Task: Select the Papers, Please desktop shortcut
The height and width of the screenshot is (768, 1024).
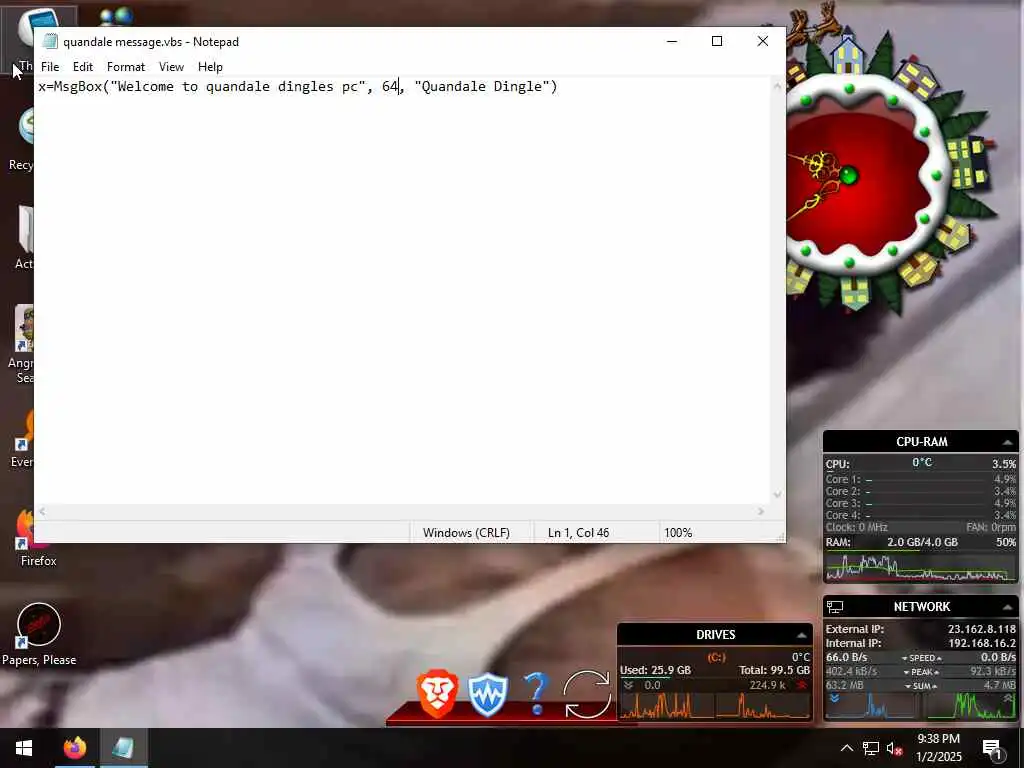Action: (39, 633)
